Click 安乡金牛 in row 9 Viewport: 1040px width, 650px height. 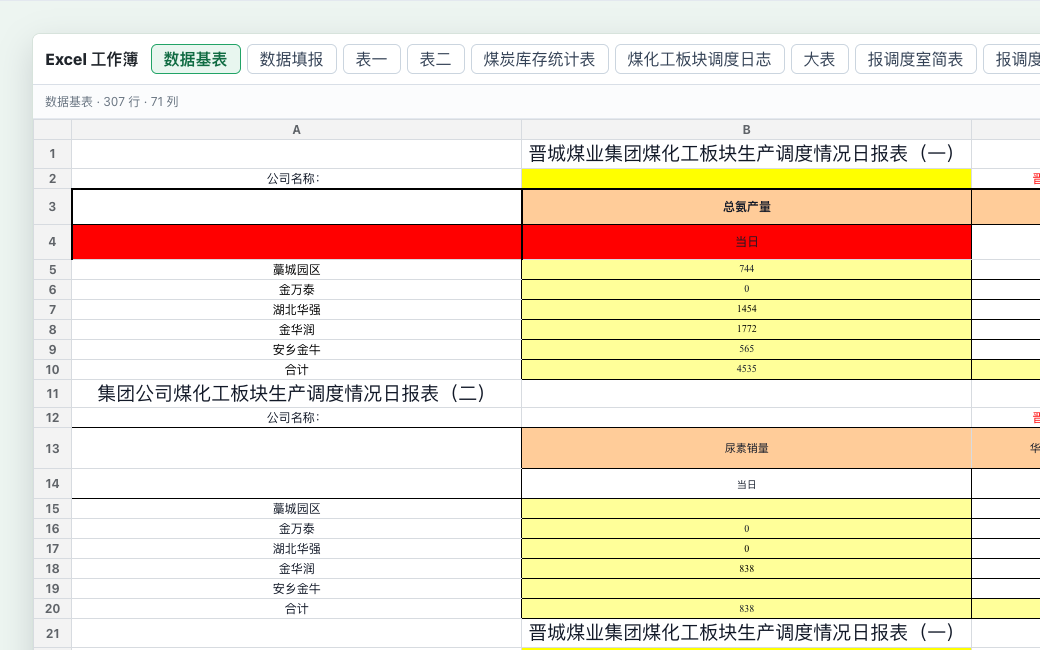(x=296, y=349)
